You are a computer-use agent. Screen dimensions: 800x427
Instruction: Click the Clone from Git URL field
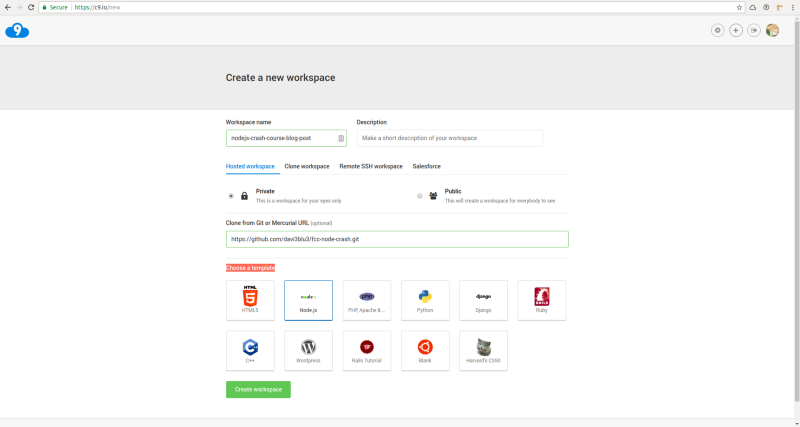click(x=397, y=239)
